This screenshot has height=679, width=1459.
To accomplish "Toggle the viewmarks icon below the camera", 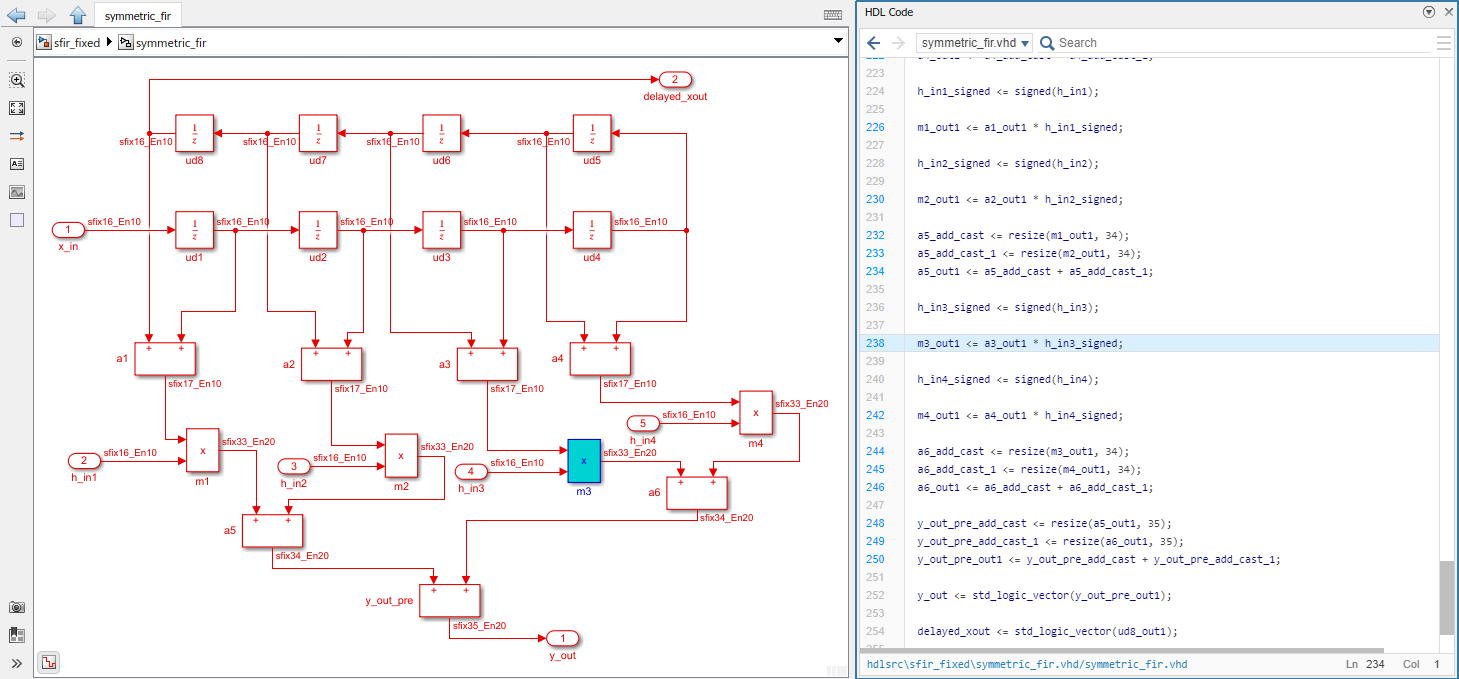I will click(17, 635).
